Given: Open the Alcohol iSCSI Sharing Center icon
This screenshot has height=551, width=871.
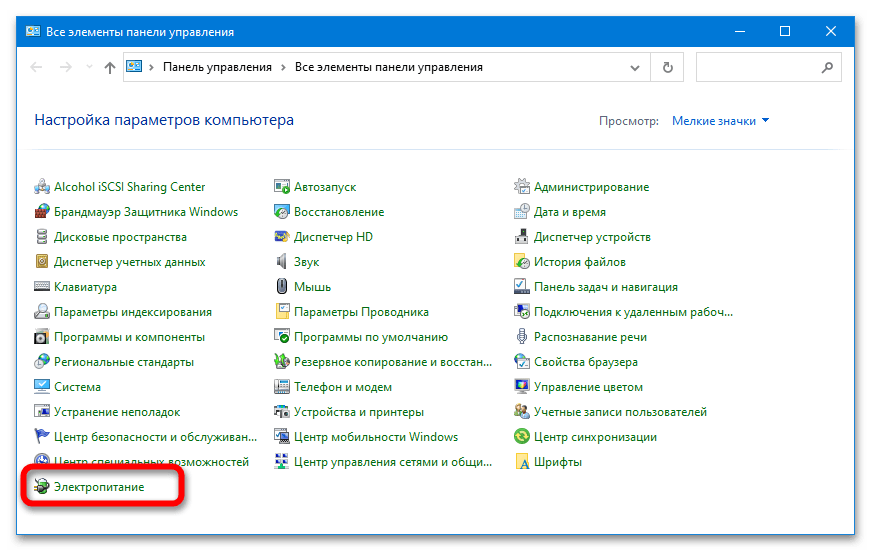Looking at the screenshot, I should coord(42,187).
